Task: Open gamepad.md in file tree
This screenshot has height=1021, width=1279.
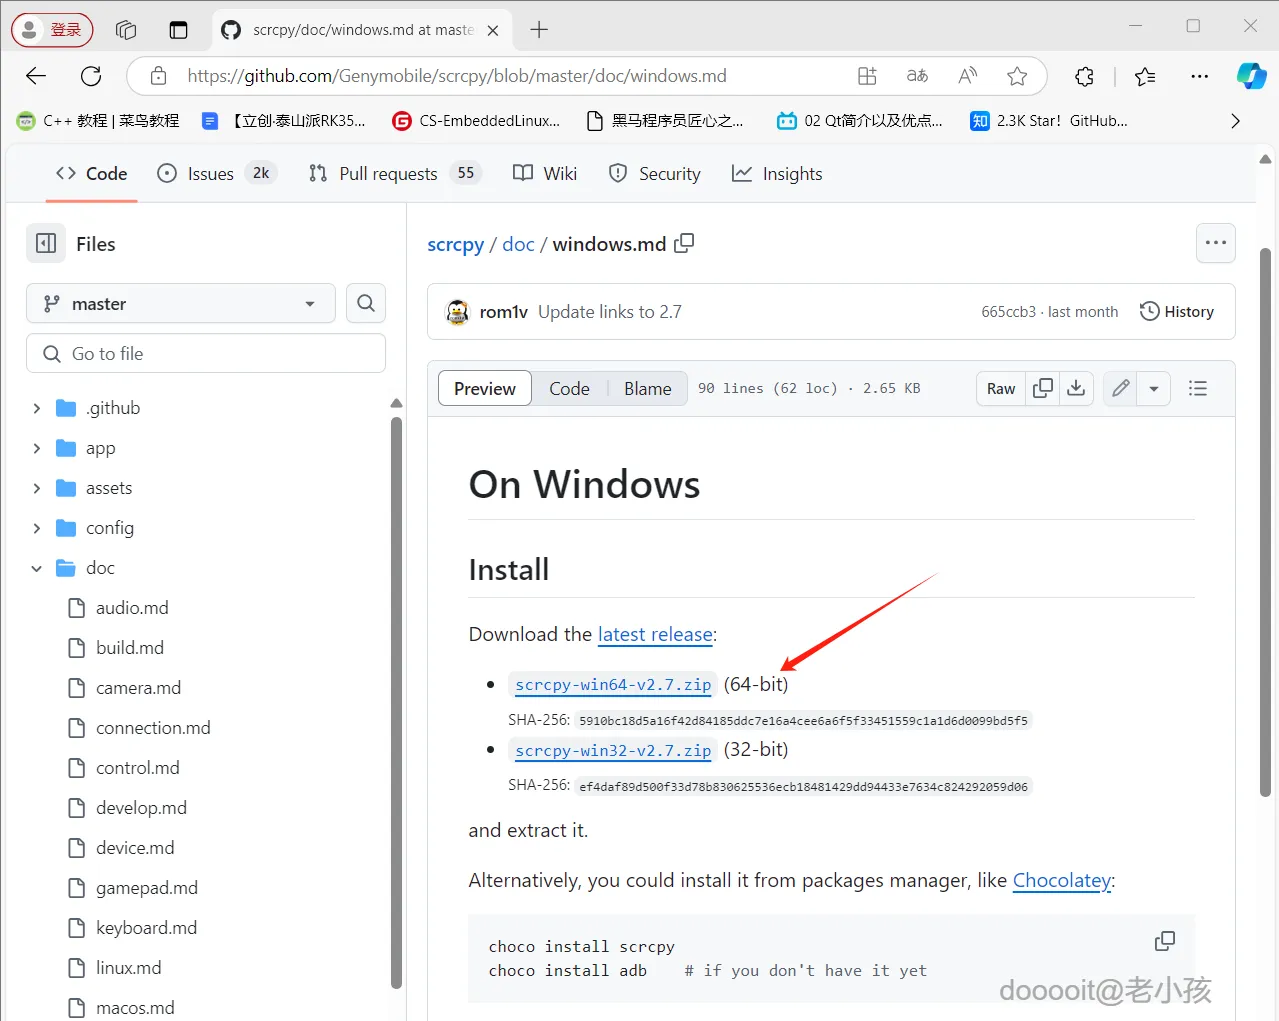Action: click(x=147, y=888)
